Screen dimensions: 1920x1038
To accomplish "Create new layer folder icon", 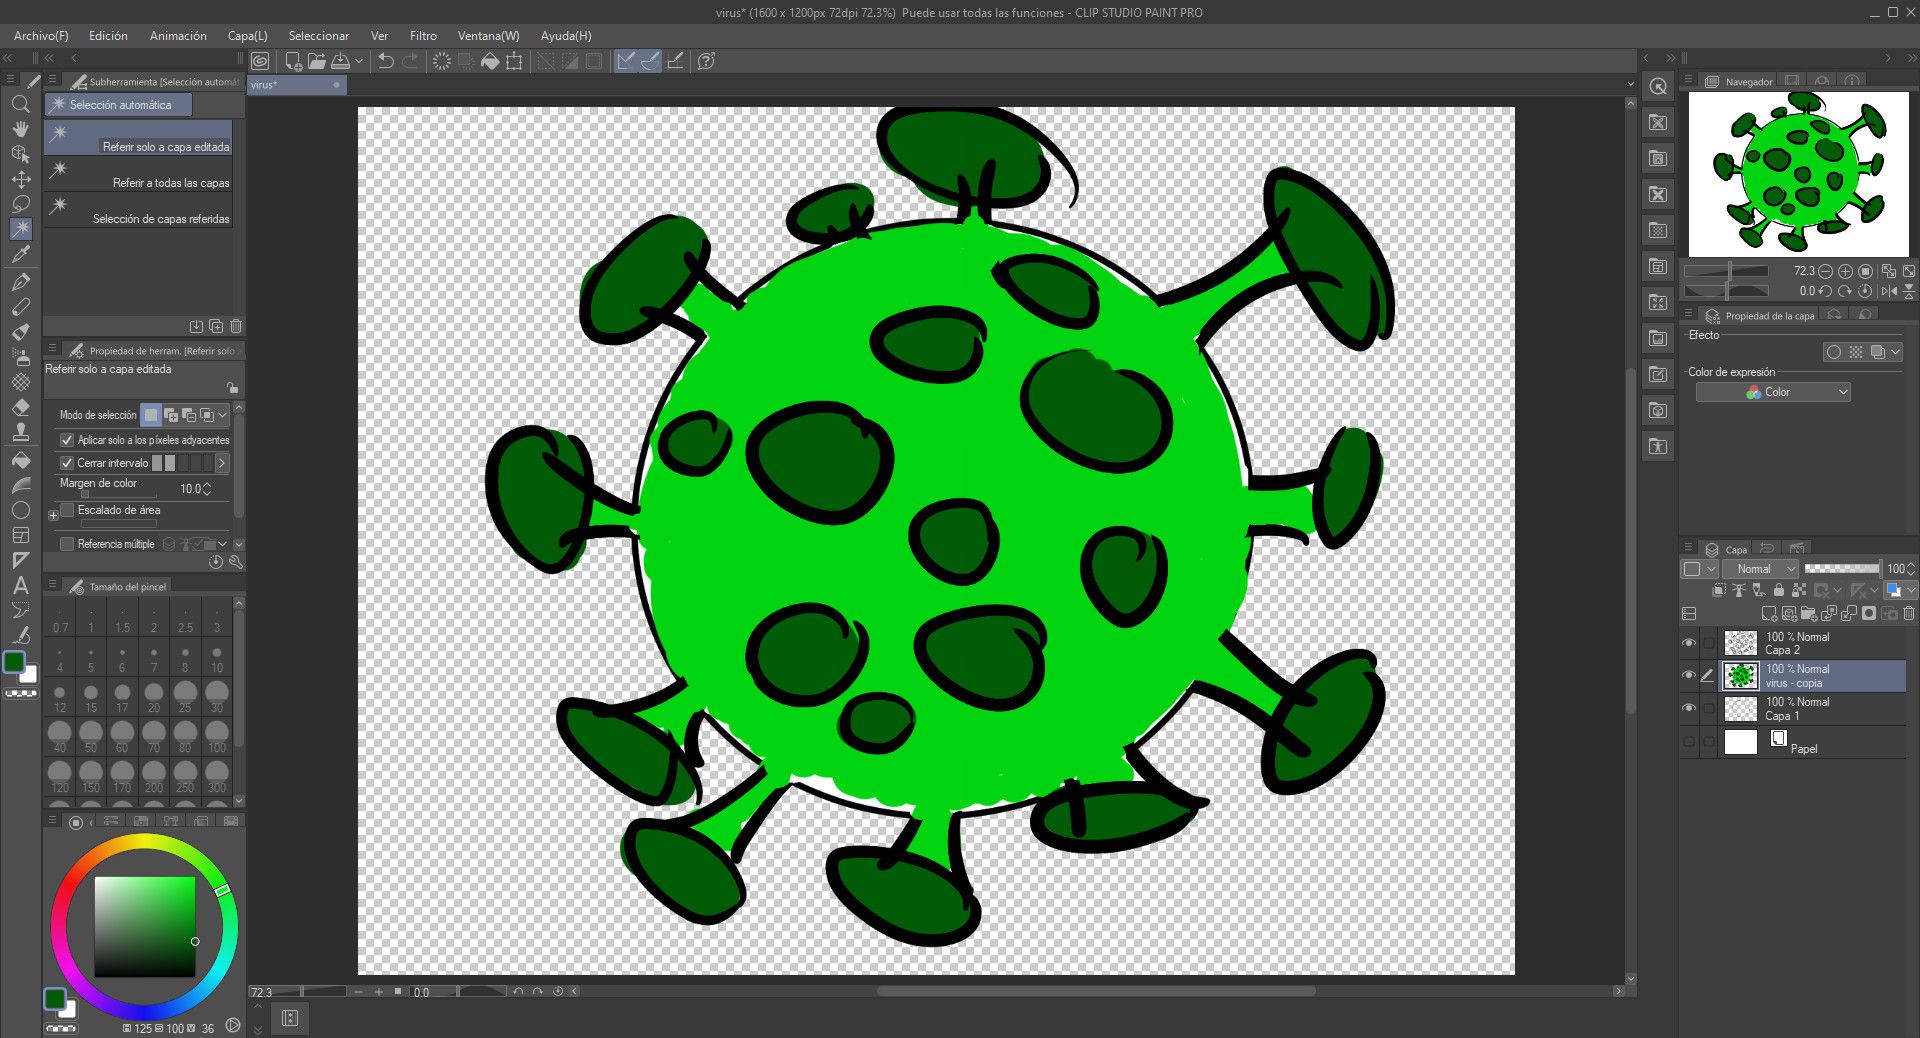I will 1808,613.
